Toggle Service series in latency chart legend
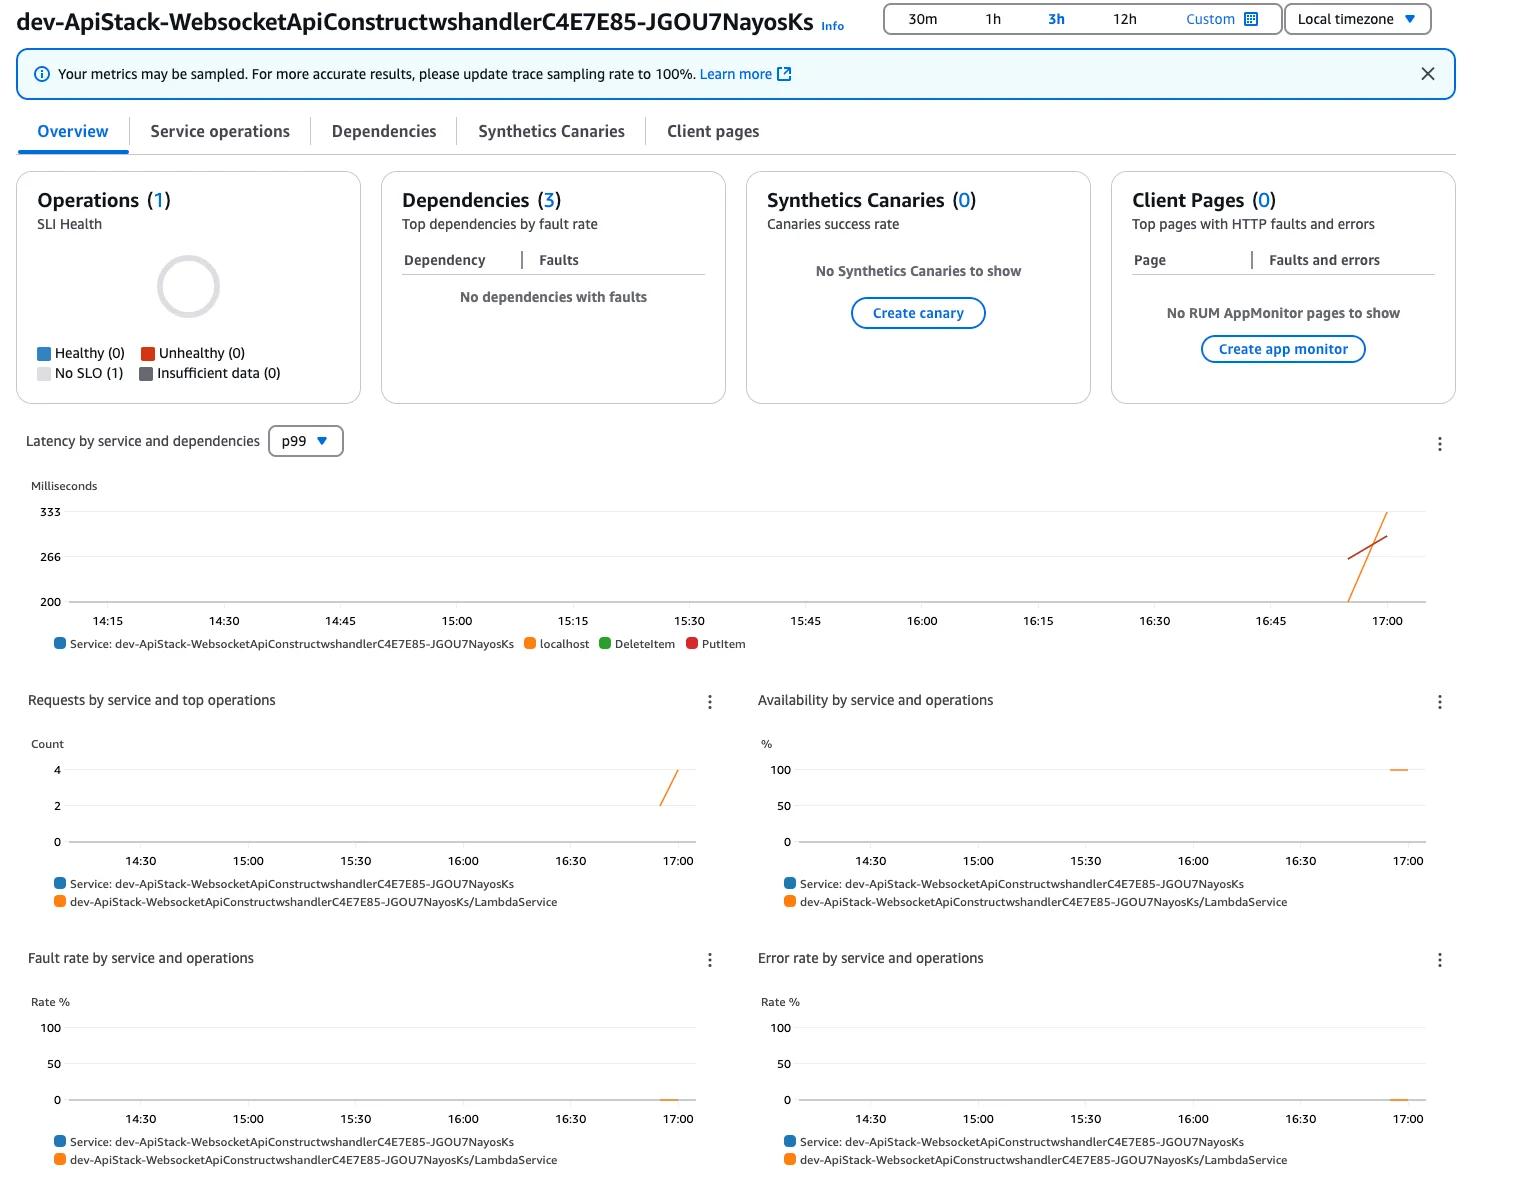The width and height of the screenshot is (1523, 1182). [284, 644]
